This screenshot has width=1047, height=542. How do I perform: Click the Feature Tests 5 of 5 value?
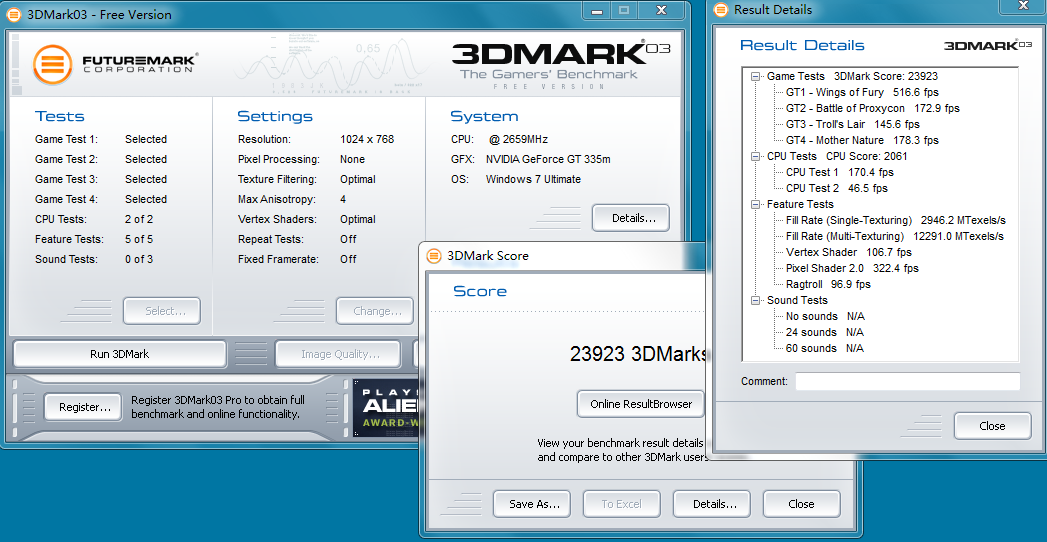click(x=139, y=240)
